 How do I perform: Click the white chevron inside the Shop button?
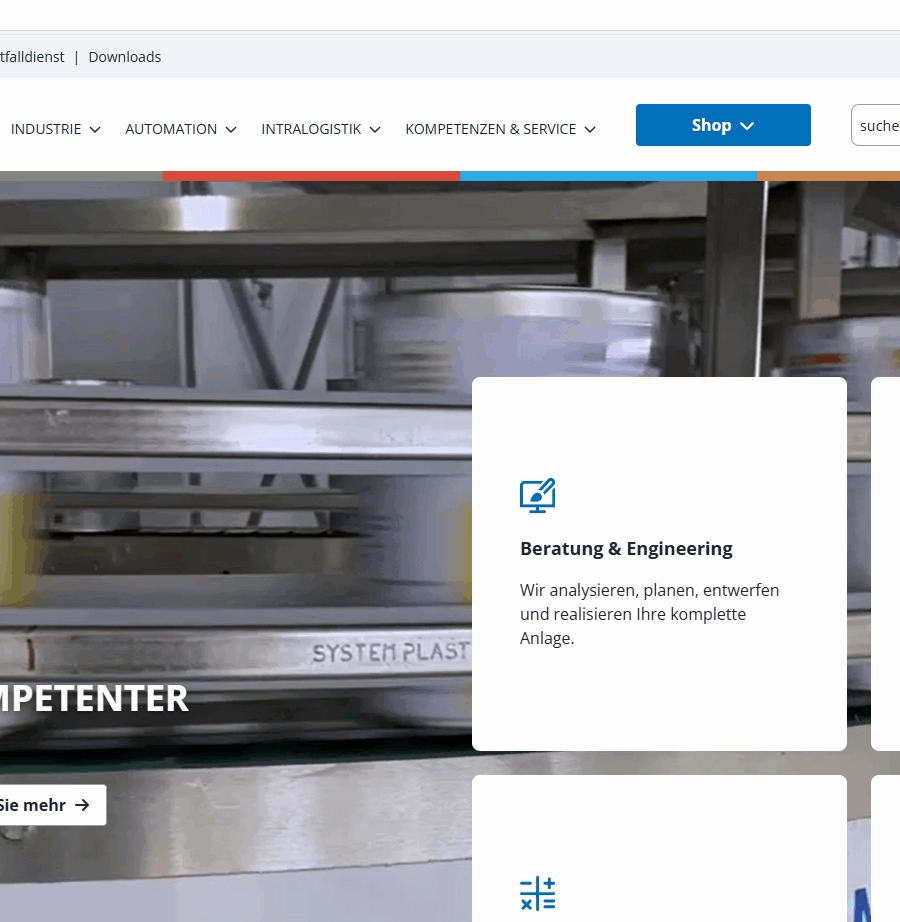point(747,126)
